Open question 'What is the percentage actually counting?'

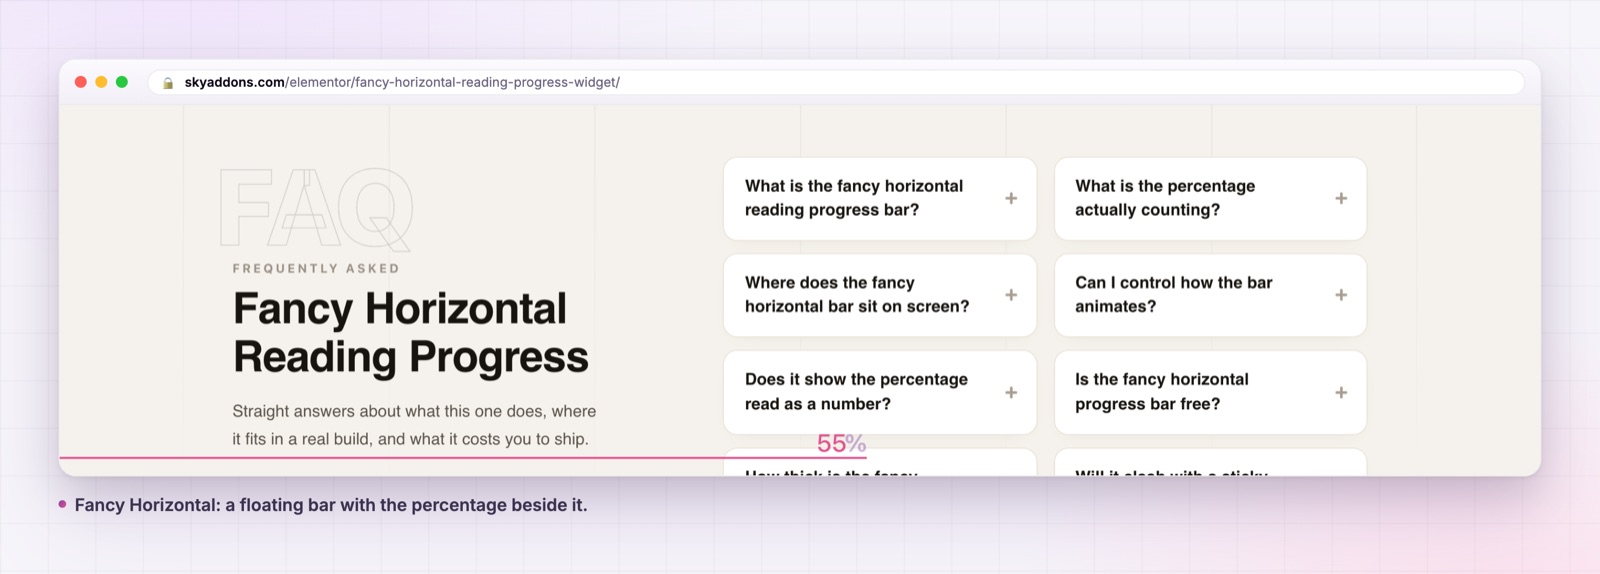1210,198
